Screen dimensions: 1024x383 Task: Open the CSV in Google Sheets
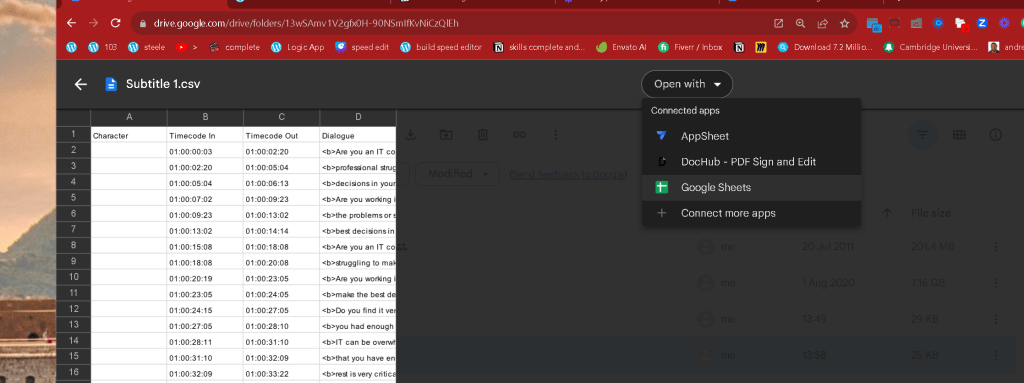[x=751, y=187]
